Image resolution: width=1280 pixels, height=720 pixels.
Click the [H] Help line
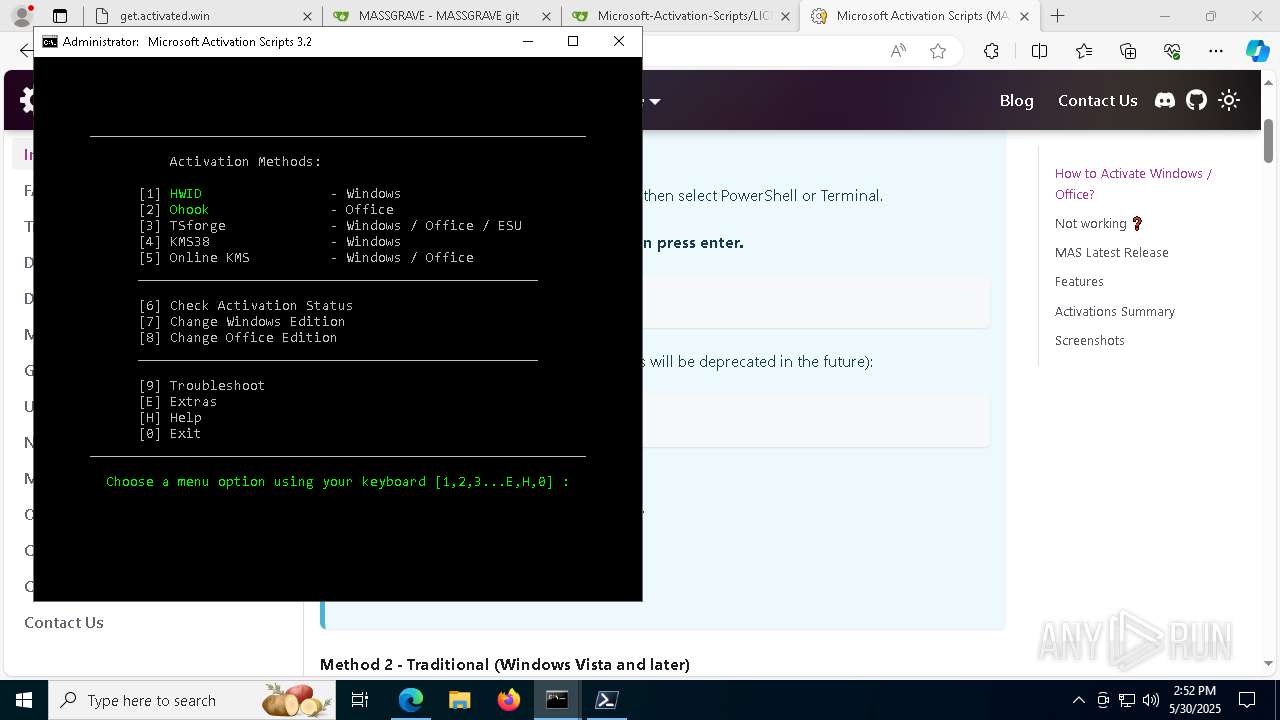tap(170, 417)
